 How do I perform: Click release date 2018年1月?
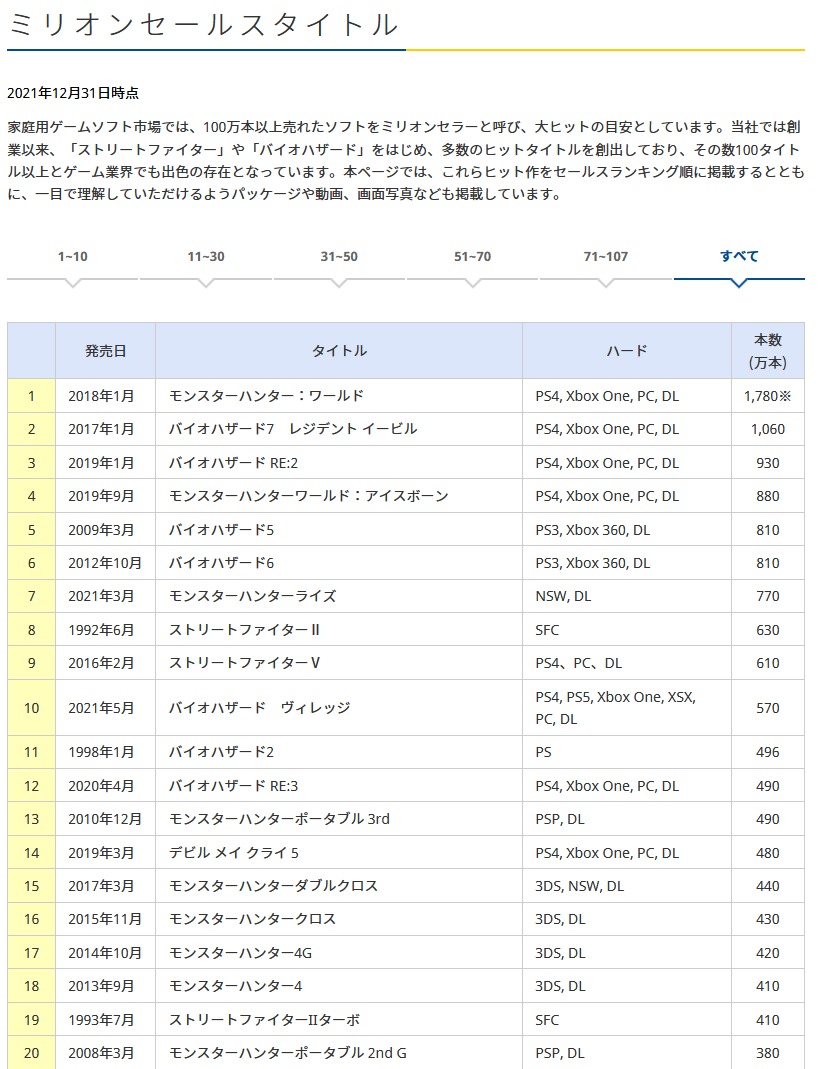click(x=101, y=396)
